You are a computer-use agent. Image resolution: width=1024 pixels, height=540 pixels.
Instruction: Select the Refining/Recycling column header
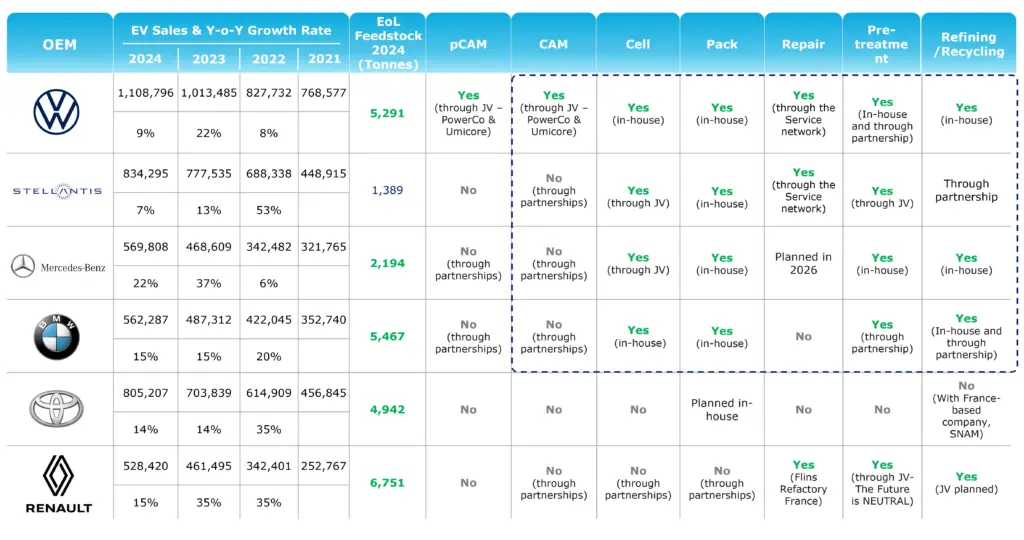click(968, 44)
